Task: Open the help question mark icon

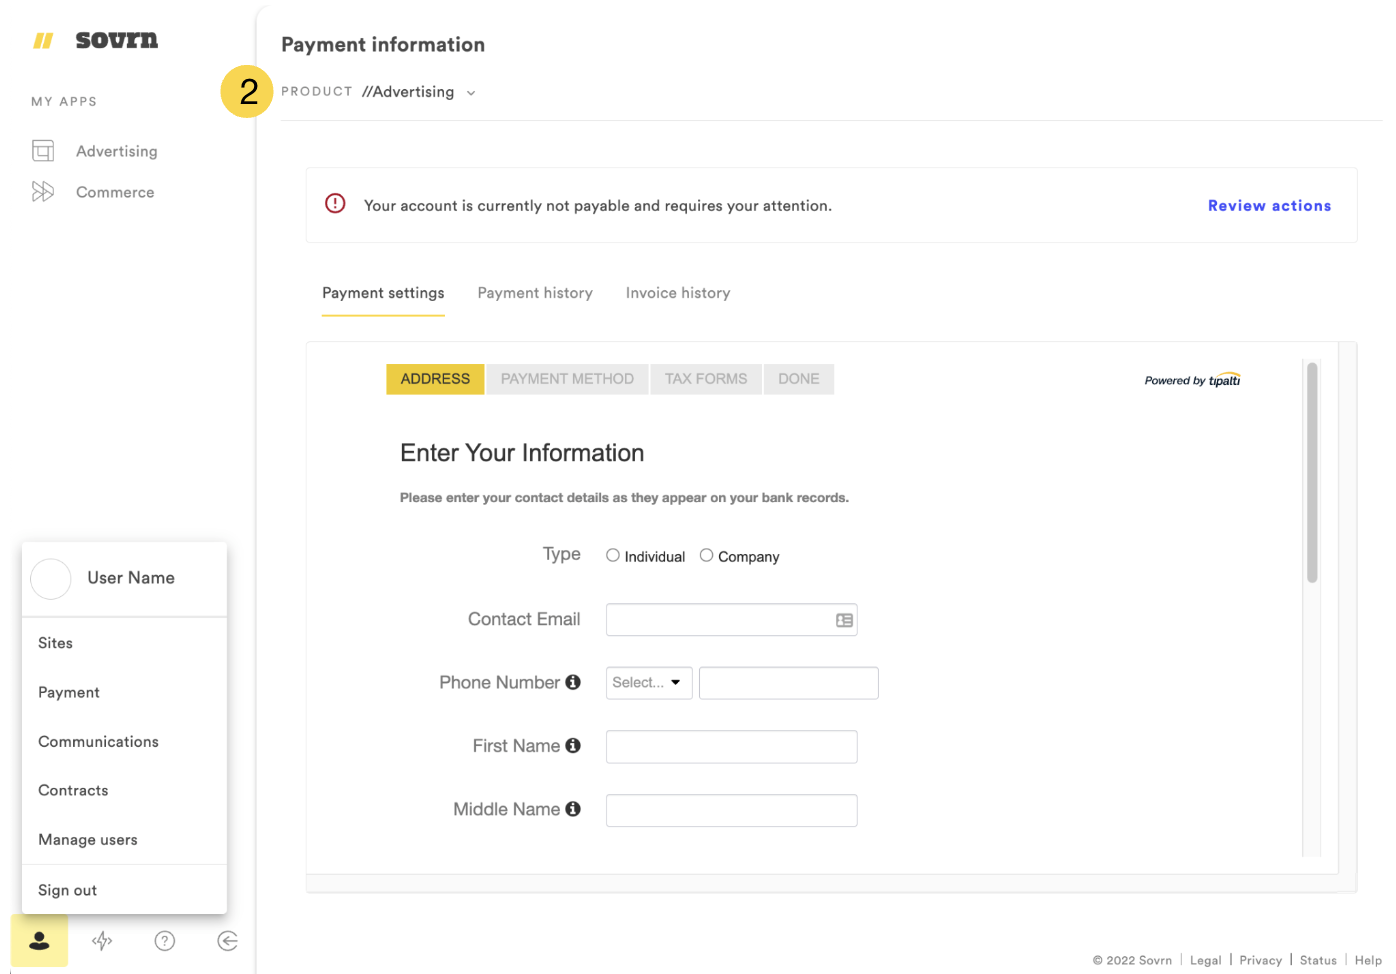Action: (165, 941)
